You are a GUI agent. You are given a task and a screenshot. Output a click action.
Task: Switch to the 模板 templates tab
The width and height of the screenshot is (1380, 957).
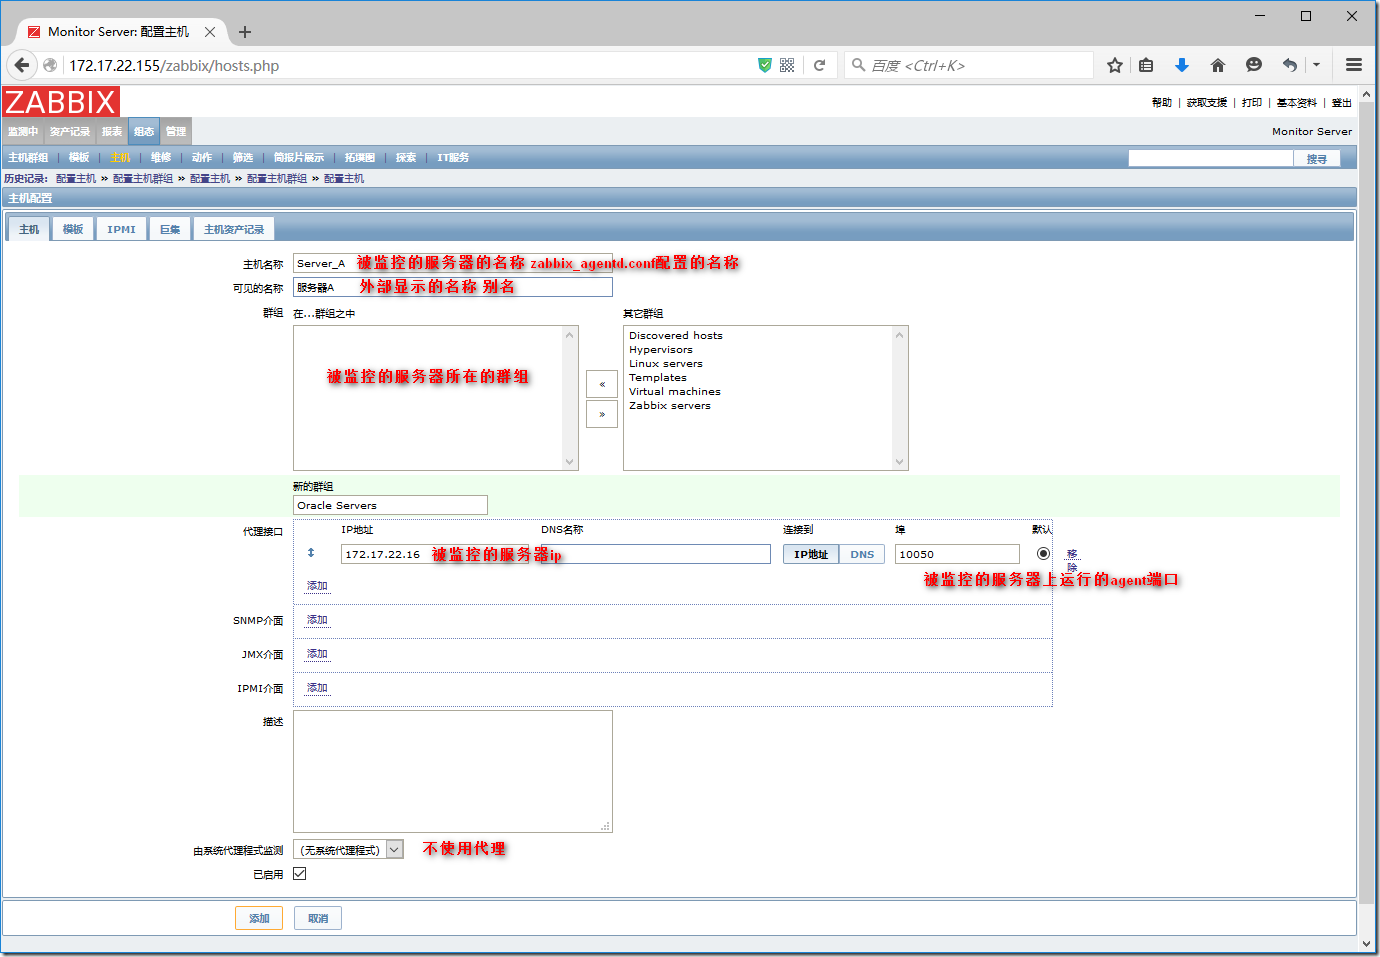coord(73,229)
